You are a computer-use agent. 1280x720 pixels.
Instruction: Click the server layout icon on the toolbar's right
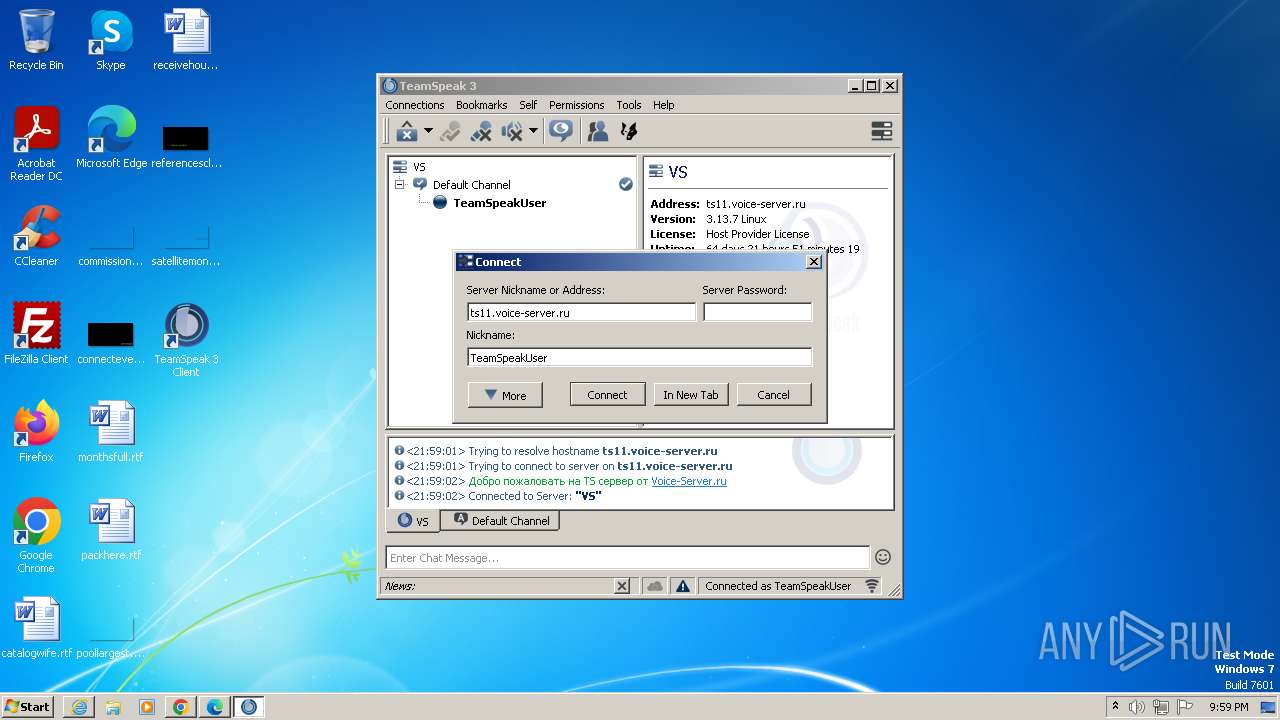click(881, 131)
